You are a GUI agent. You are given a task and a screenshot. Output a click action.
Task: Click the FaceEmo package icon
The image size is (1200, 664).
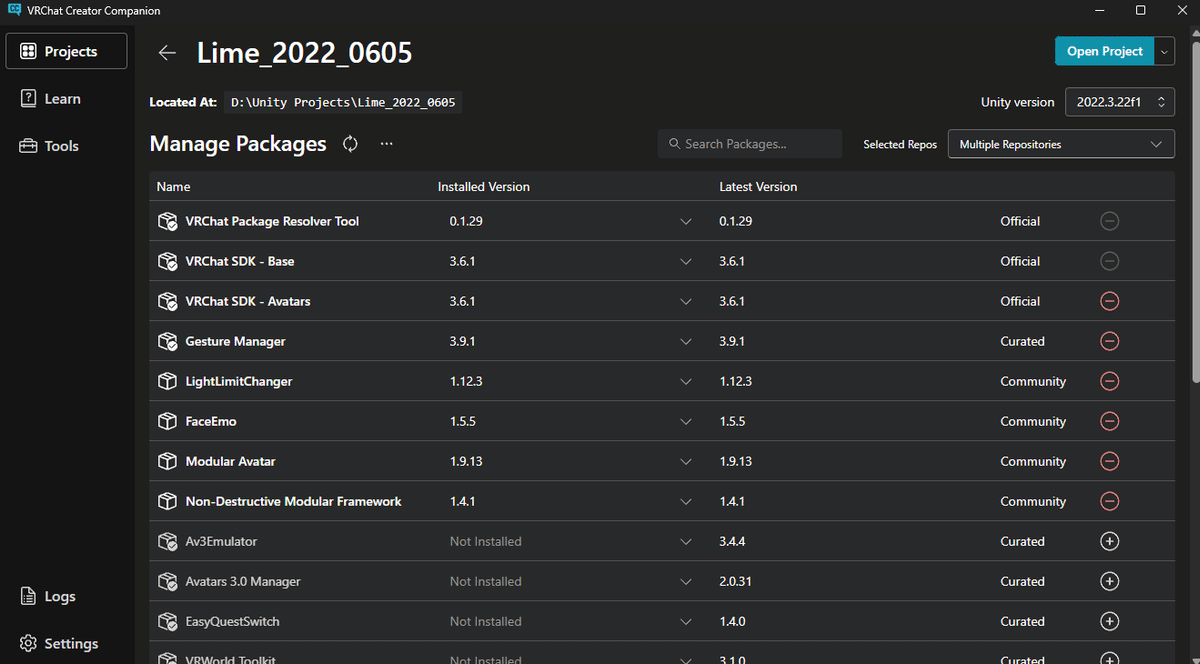pyautogui.click(x=168, y=421)
